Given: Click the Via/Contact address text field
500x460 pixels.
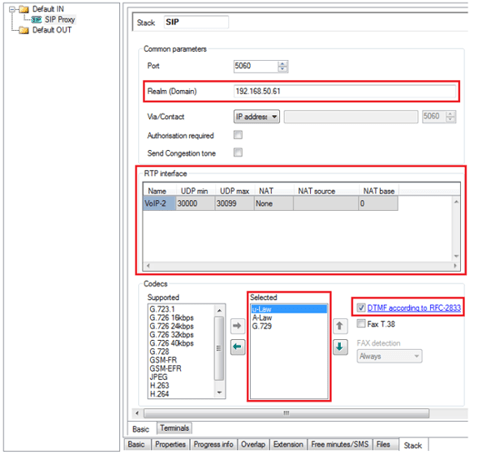Looking at the screenshot, I should (x=351, y=117).
